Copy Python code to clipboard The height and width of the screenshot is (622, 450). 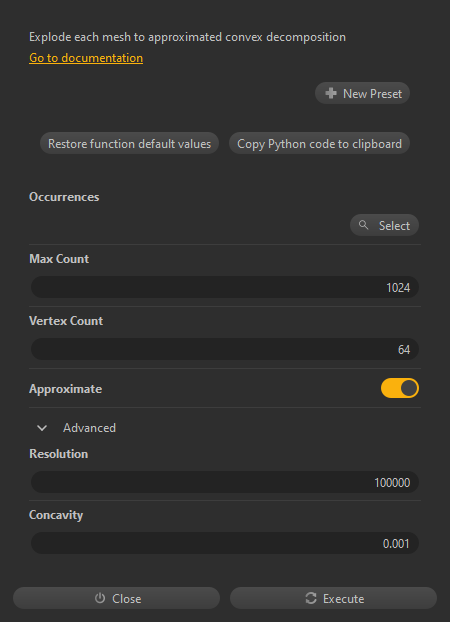click(319, 143)
